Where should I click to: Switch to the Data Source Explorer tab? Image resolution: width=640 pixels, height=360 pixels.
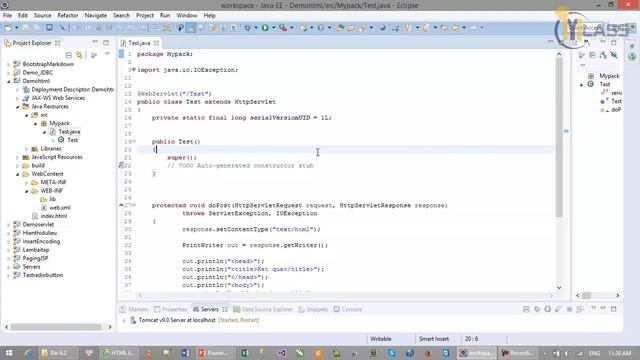[x=263, y=309]
